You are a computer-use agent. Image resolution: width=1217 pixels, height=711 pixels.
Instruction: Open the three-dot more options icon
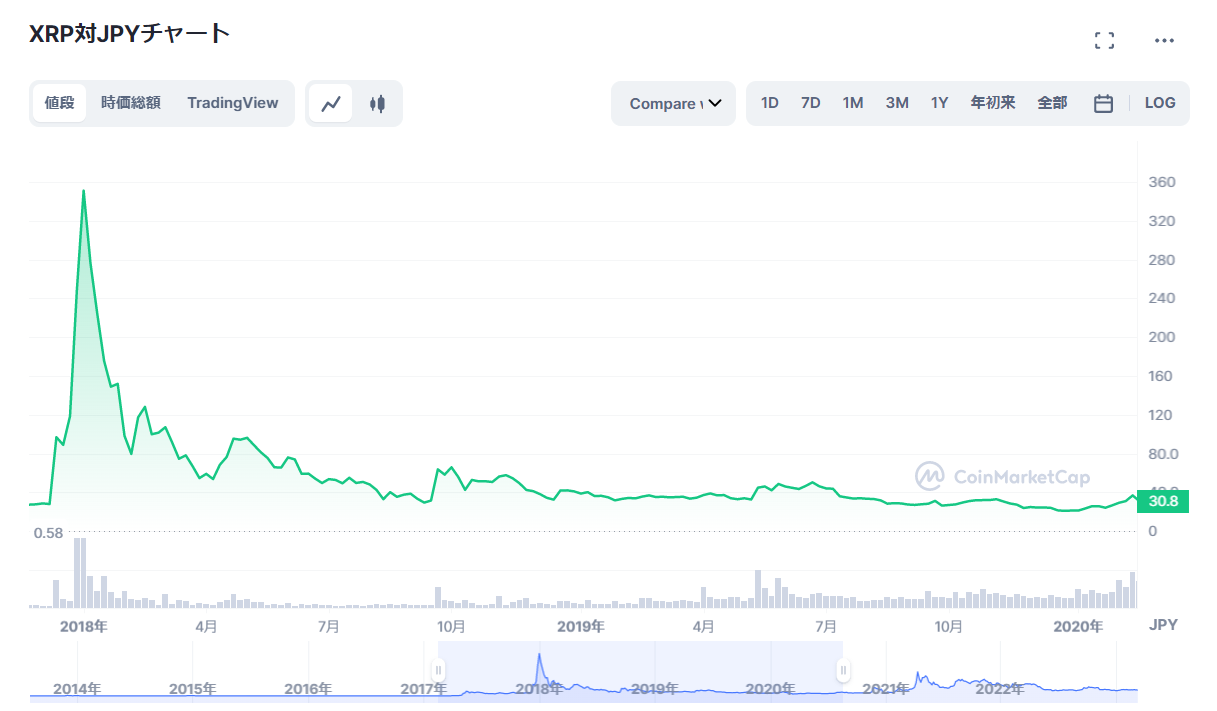coord(1164,40)
